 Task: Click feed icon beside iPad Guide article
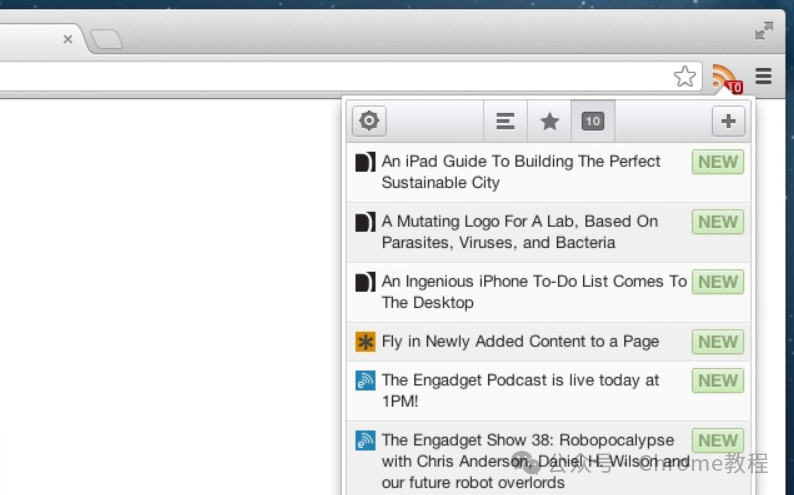(x=365, y=162)
